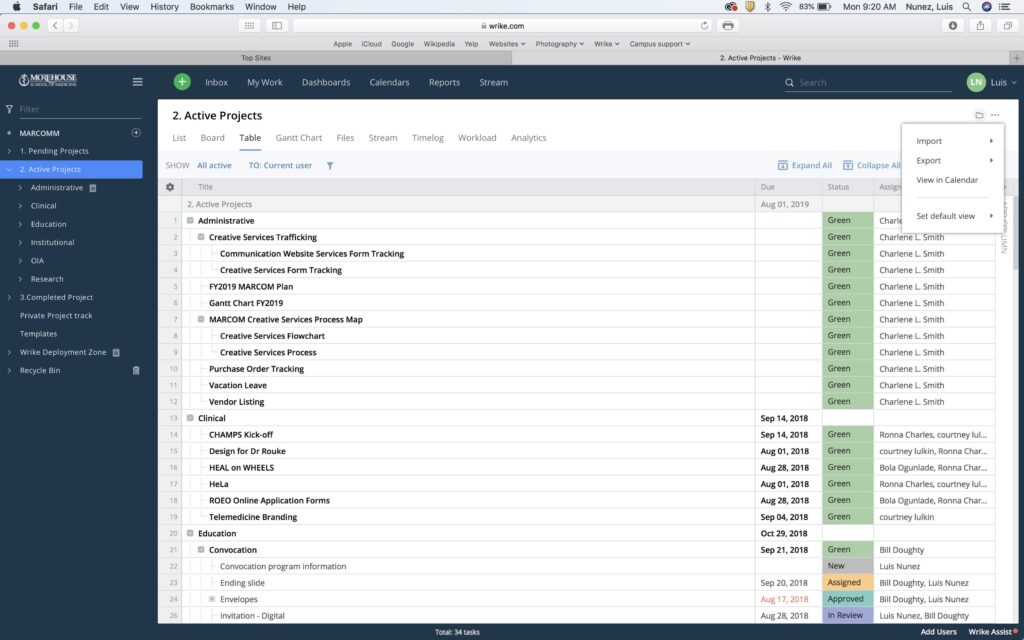The image size is (1024, 640).
Task: Click In Review status for Invitation - Digital
Action: 848,615
